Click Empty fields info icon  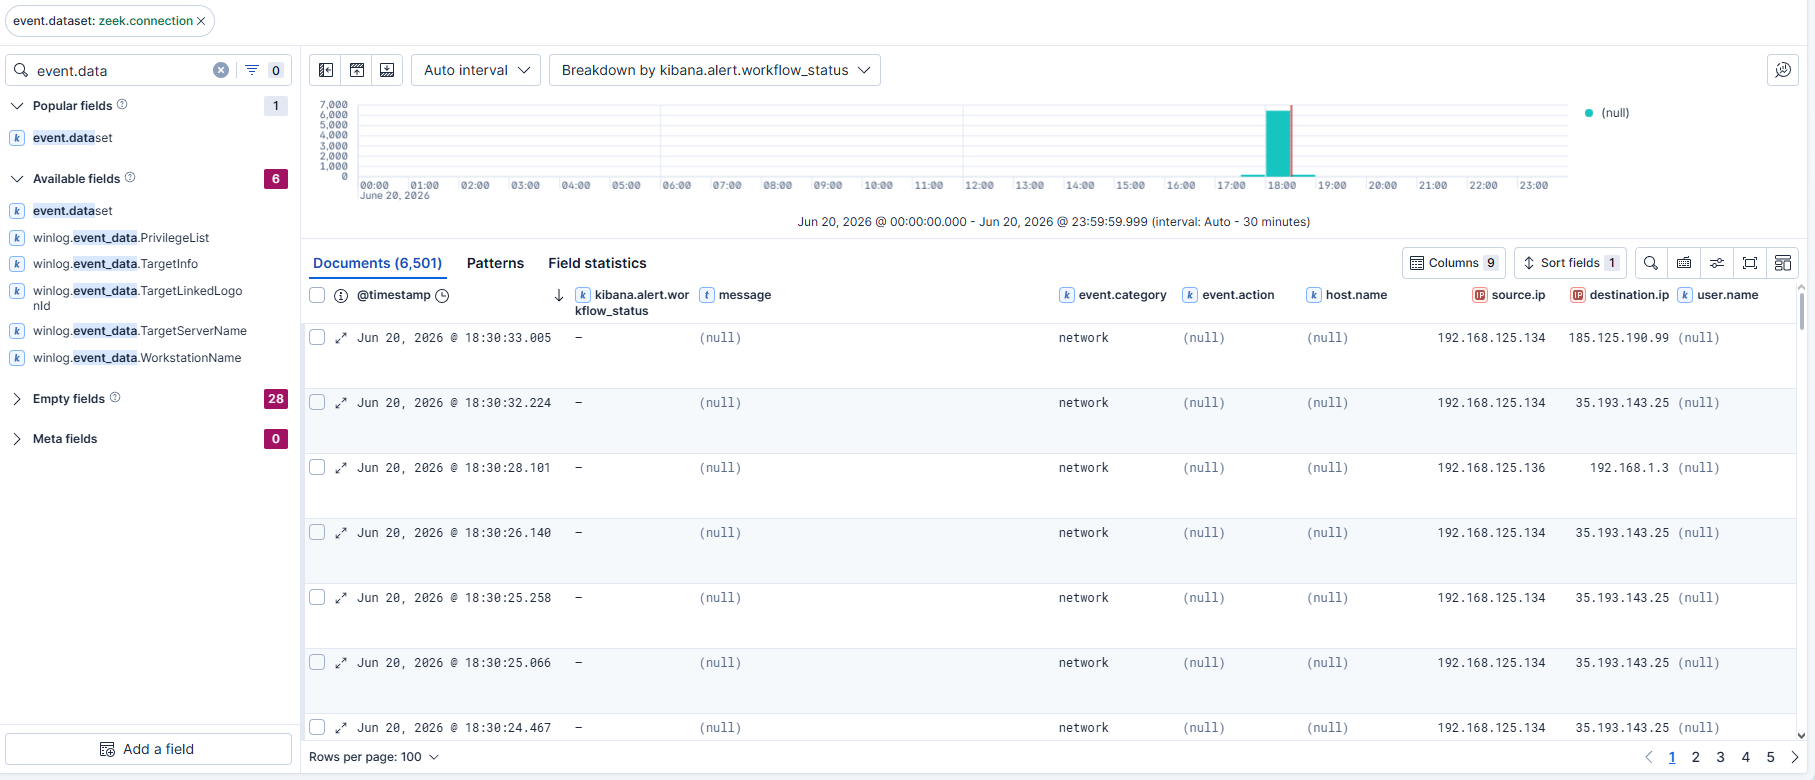[115, 398]
